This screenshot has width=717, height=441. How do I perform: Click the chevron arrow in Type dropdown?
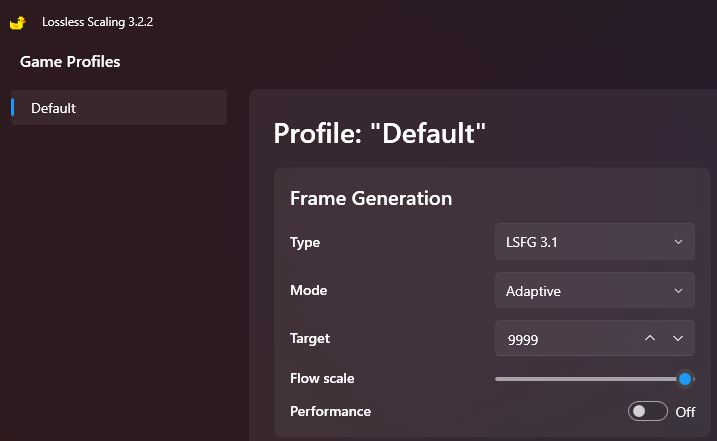(x=678, y=242)
